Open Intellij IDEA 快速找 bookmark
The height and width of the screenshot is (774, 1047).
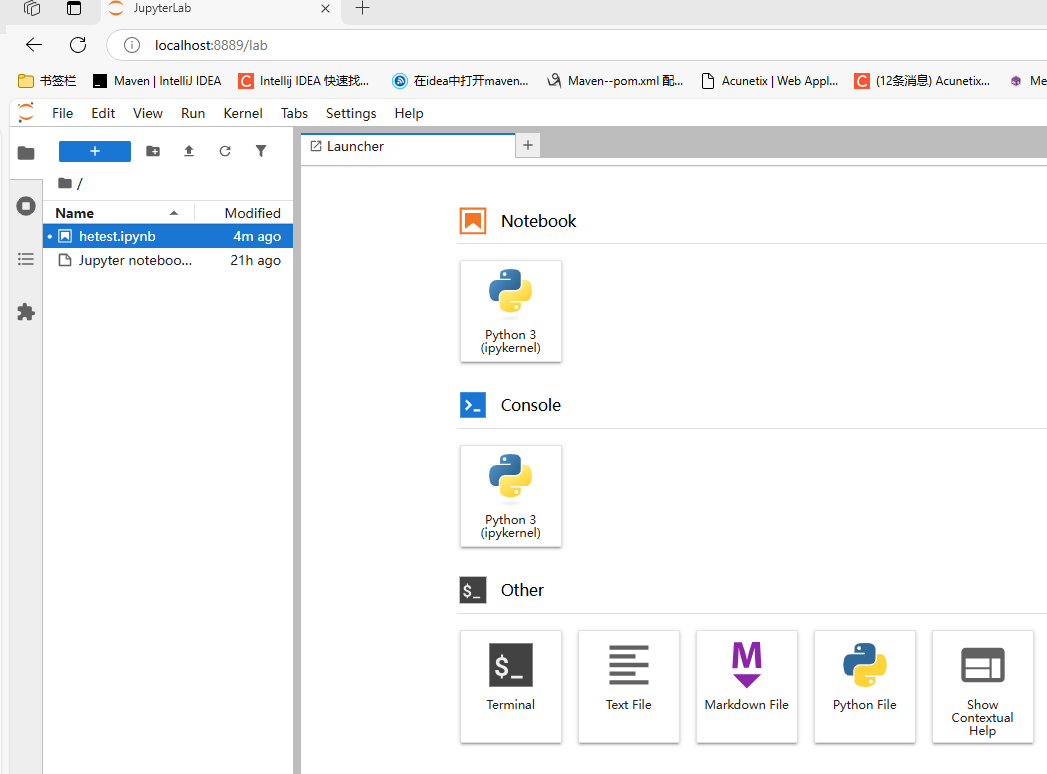point(304,81)
